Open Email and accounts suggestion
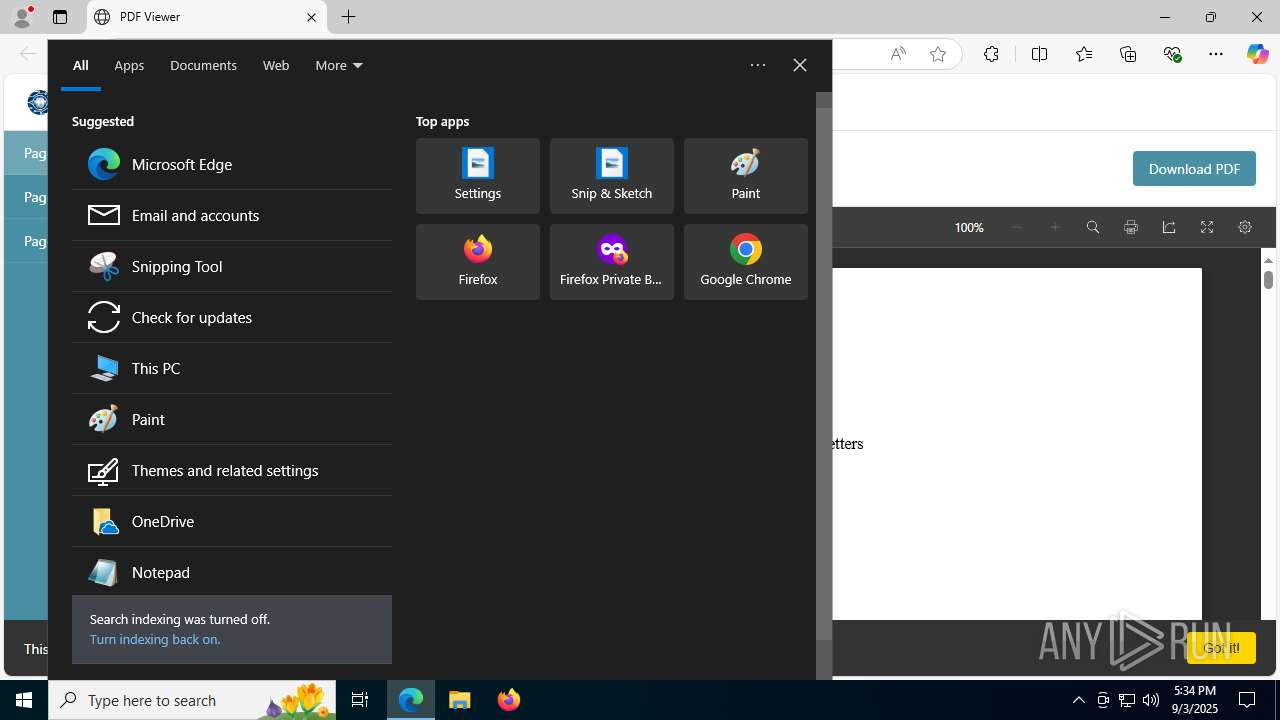This screenshot has height=720, width=1280. pos(231,215)
